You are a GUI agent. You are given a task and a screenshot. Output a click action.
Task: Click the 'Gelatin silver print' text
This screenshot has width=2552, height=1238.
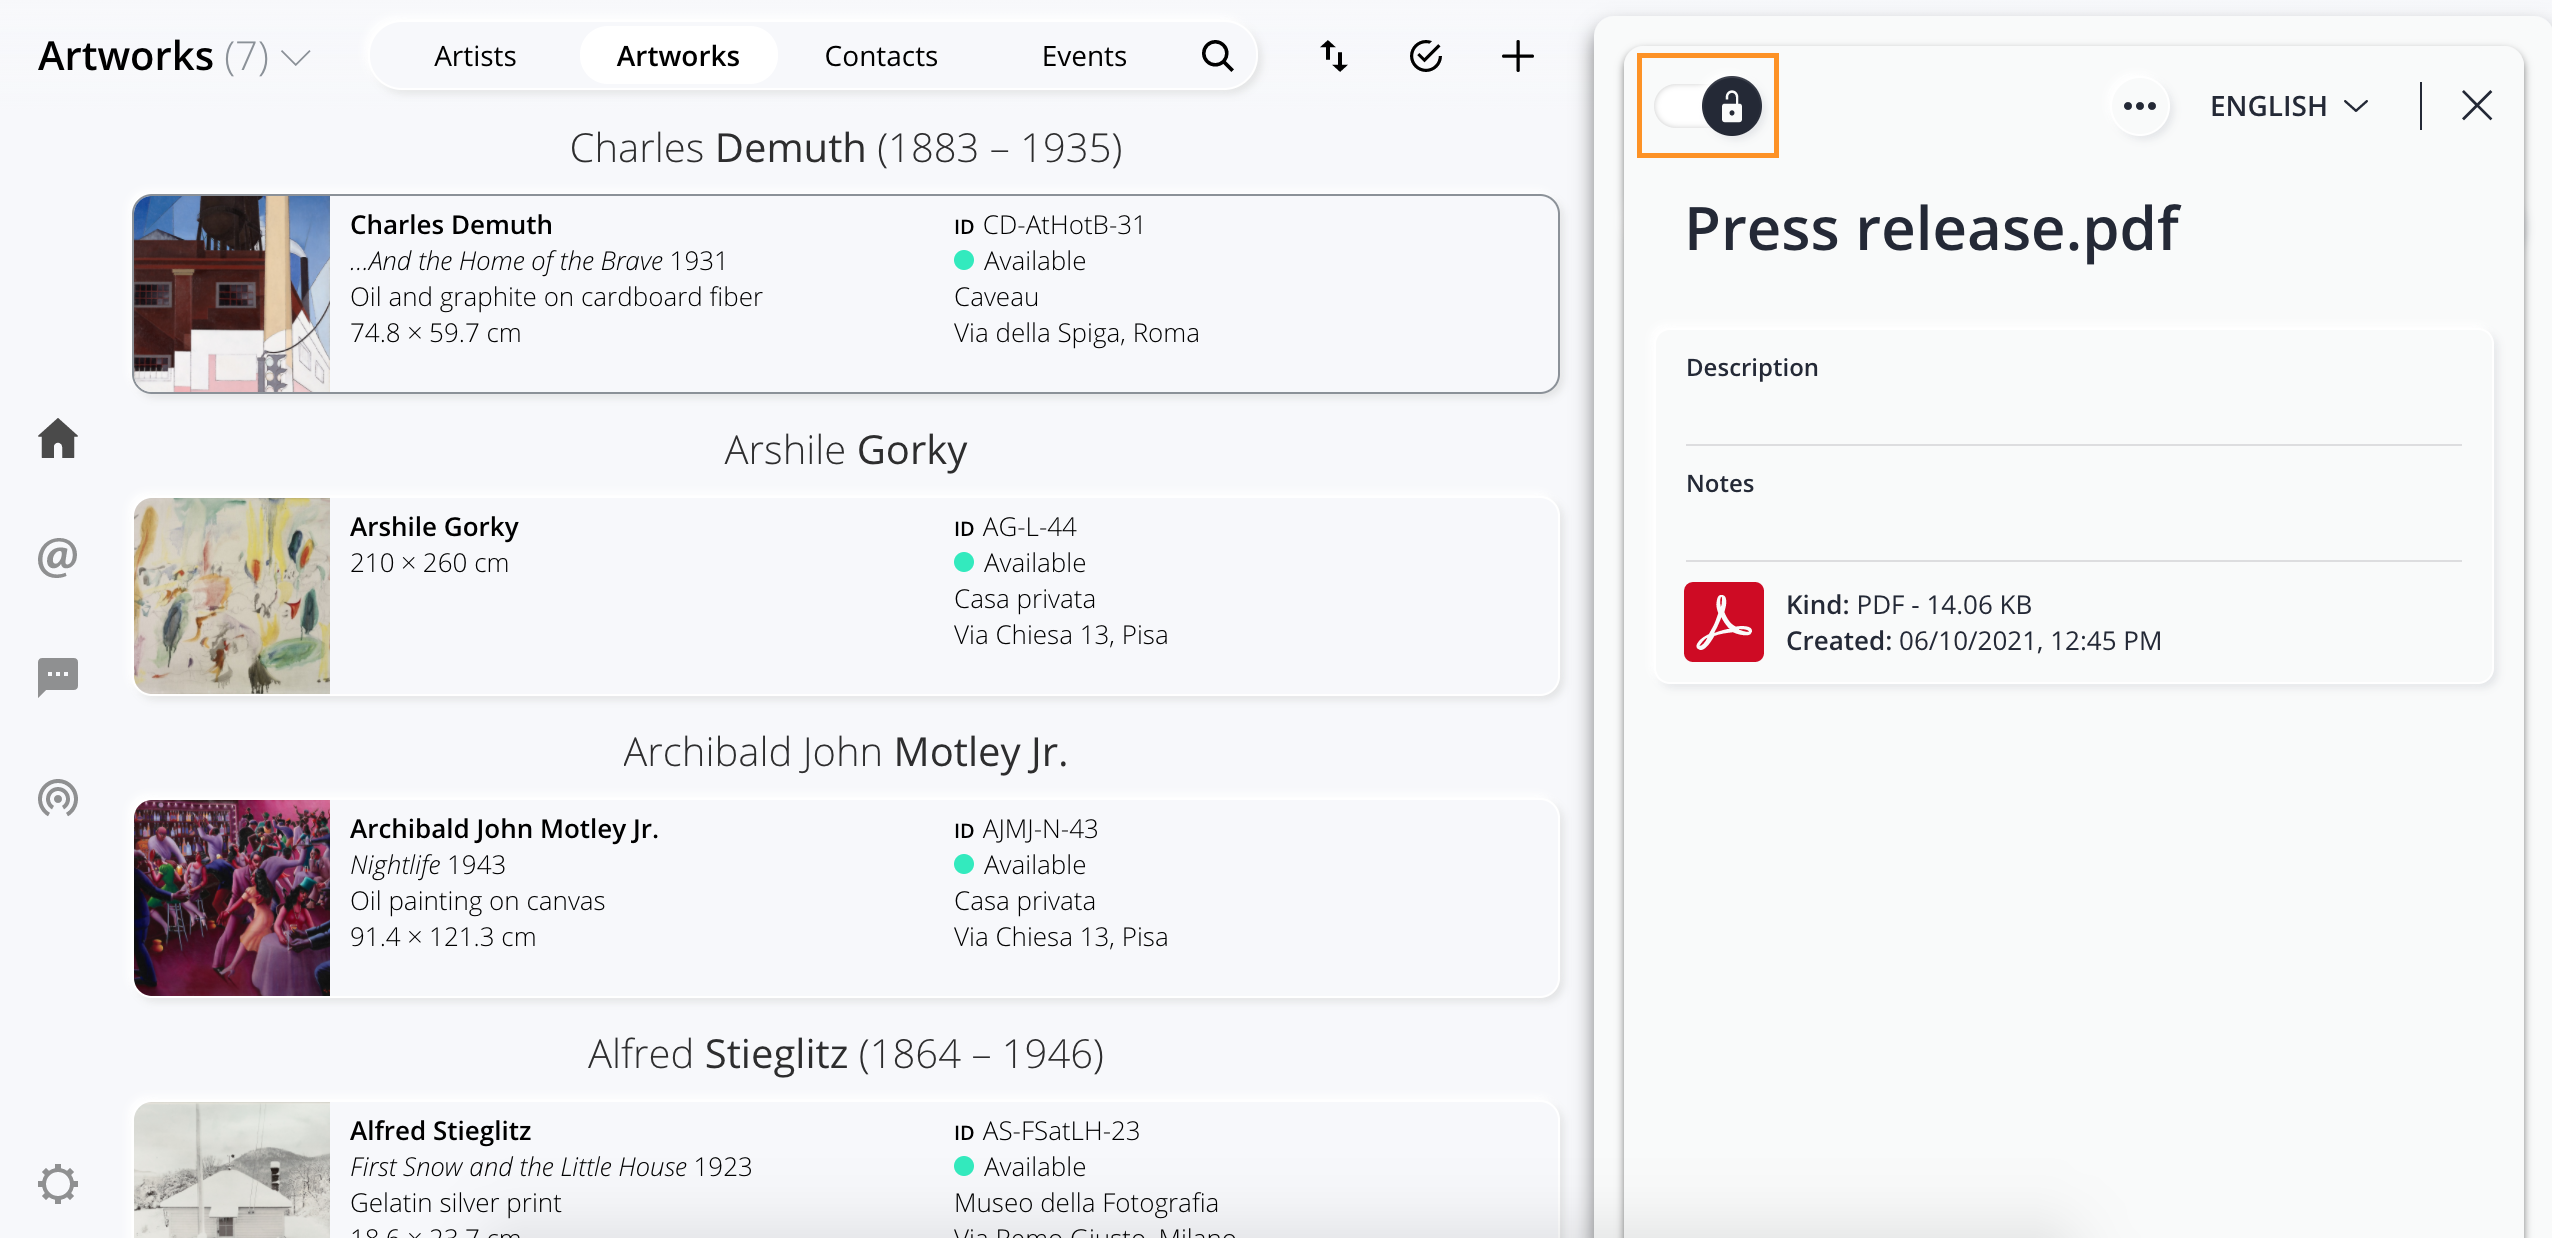(455, 1203)
